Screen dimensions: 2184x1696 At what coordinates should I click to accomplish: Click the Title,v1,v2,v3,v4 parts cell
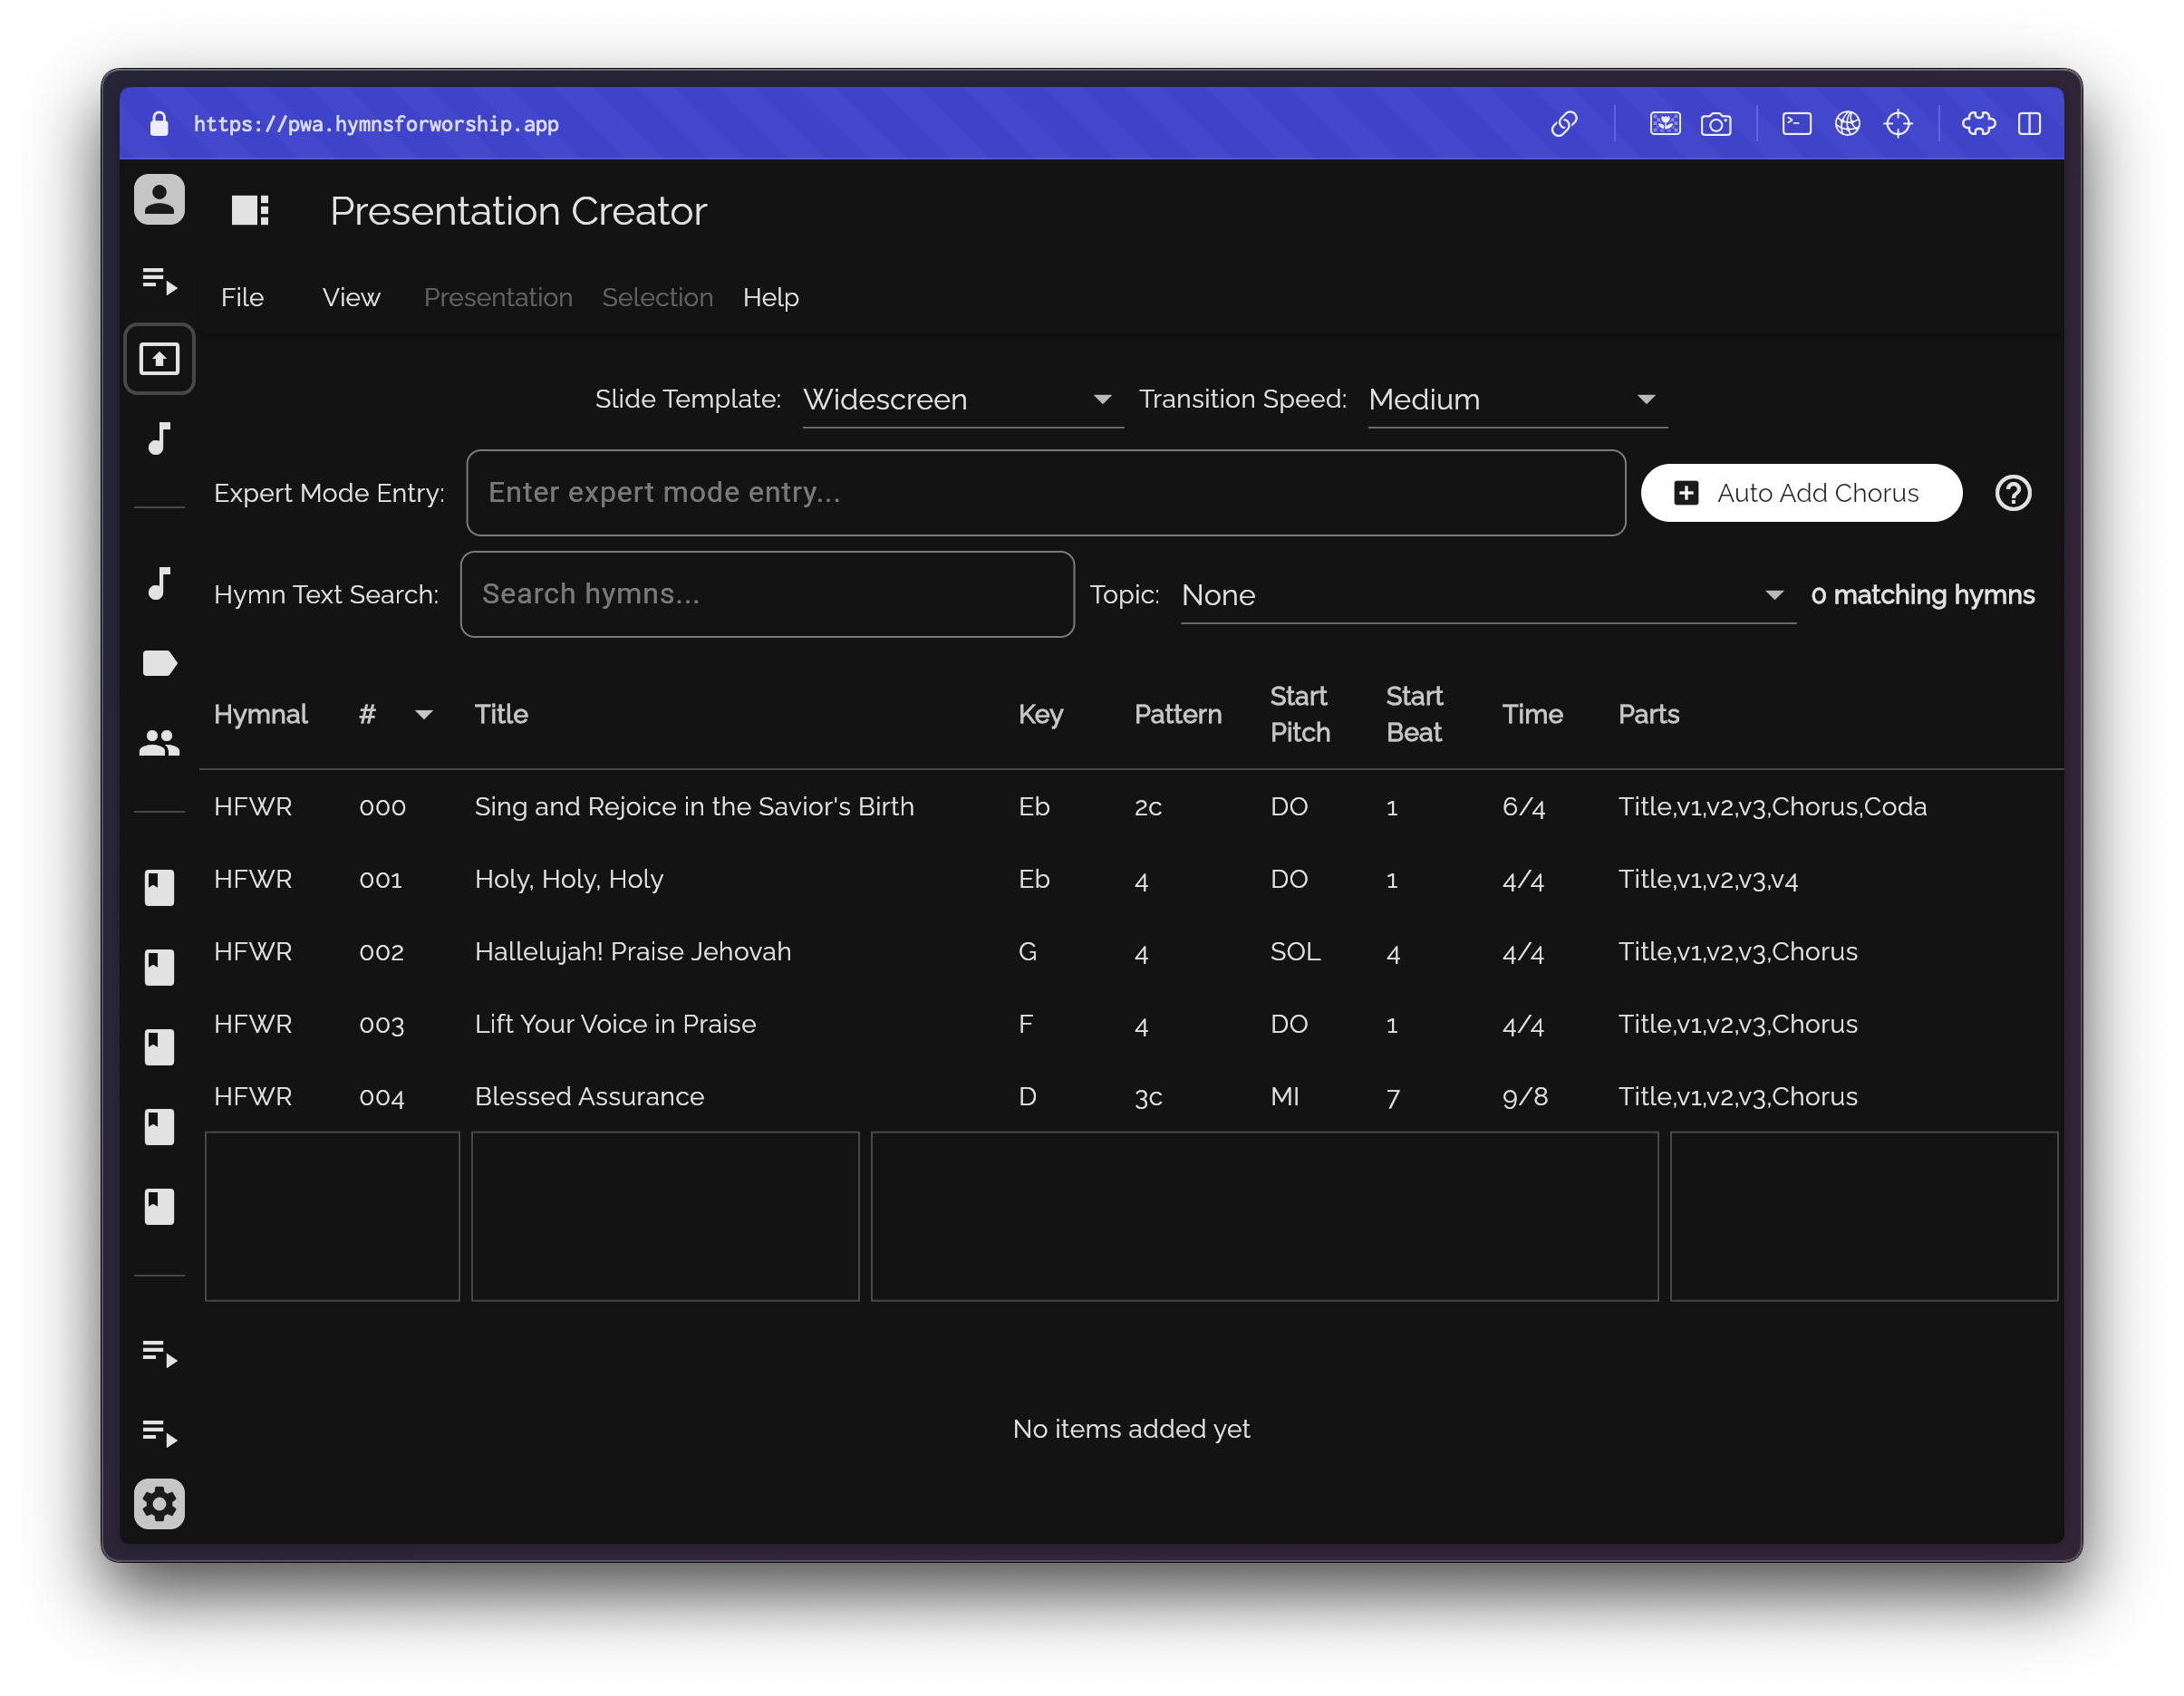pos(1707,880)
